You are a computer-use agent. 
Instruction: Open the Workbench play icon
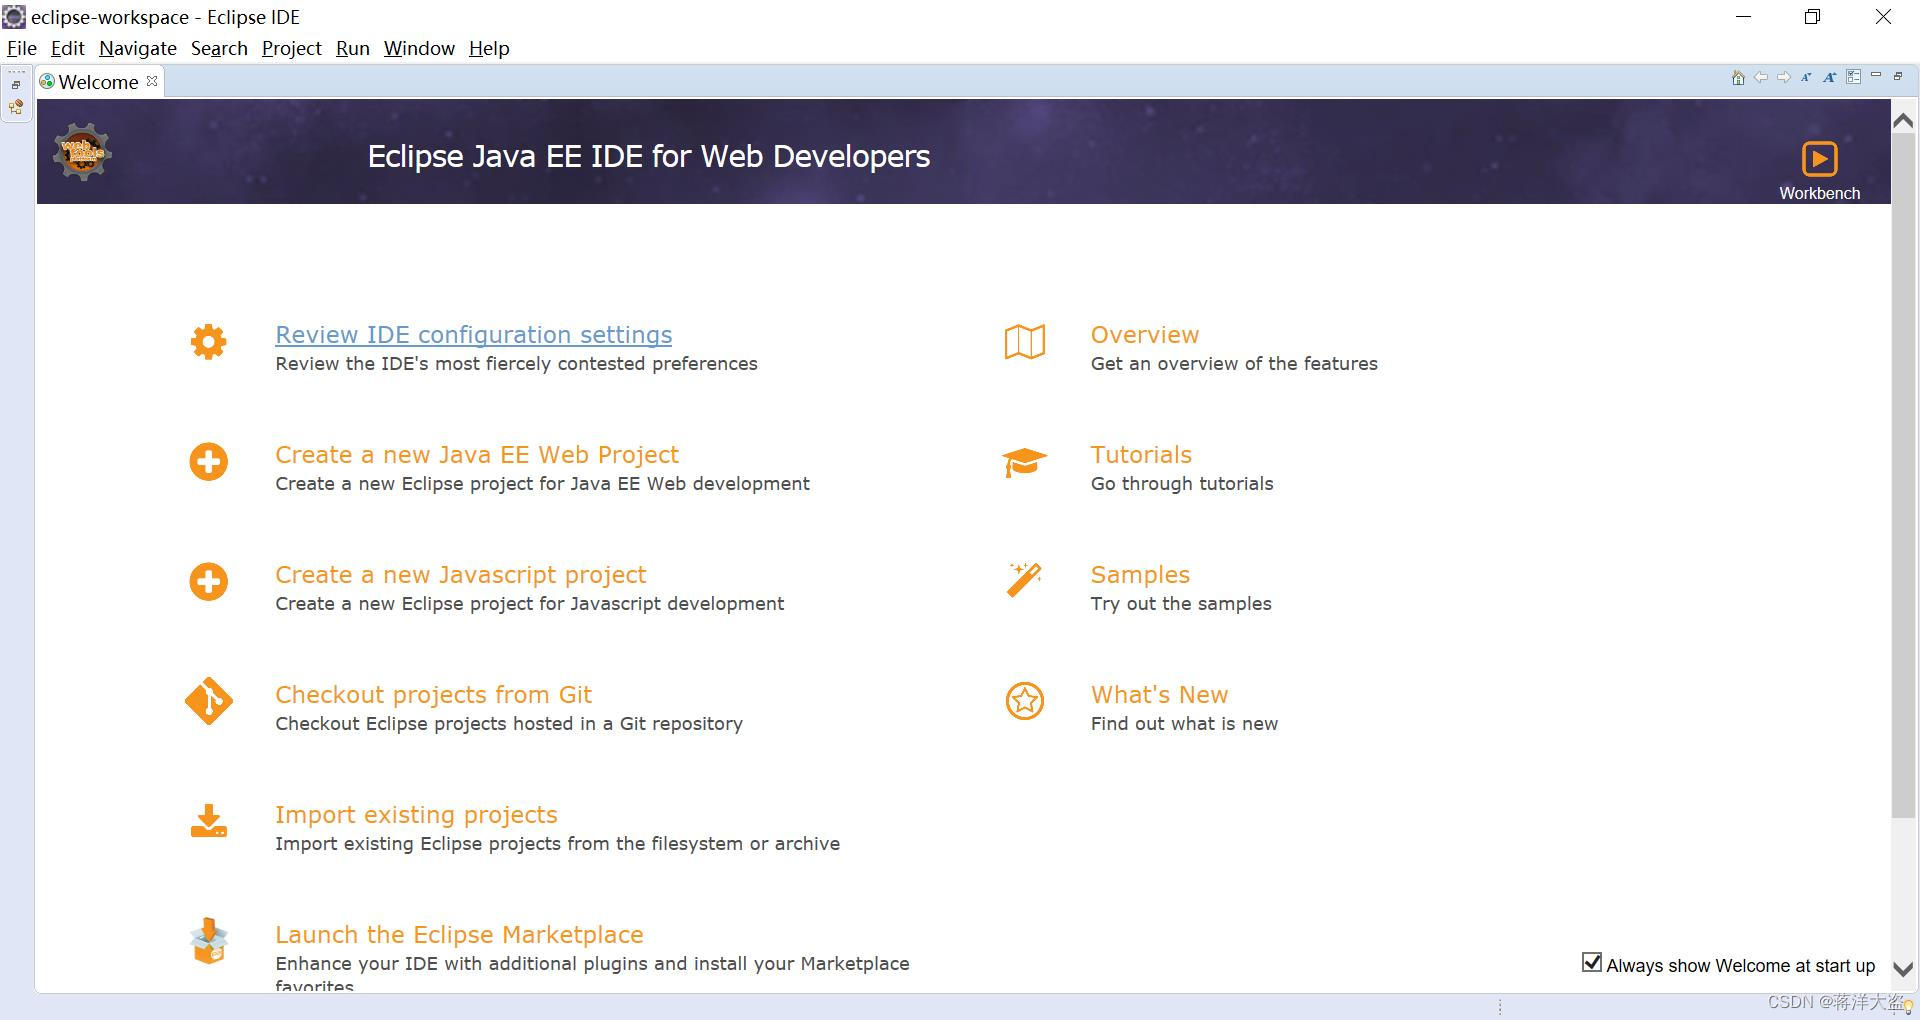coord(1819,159)
